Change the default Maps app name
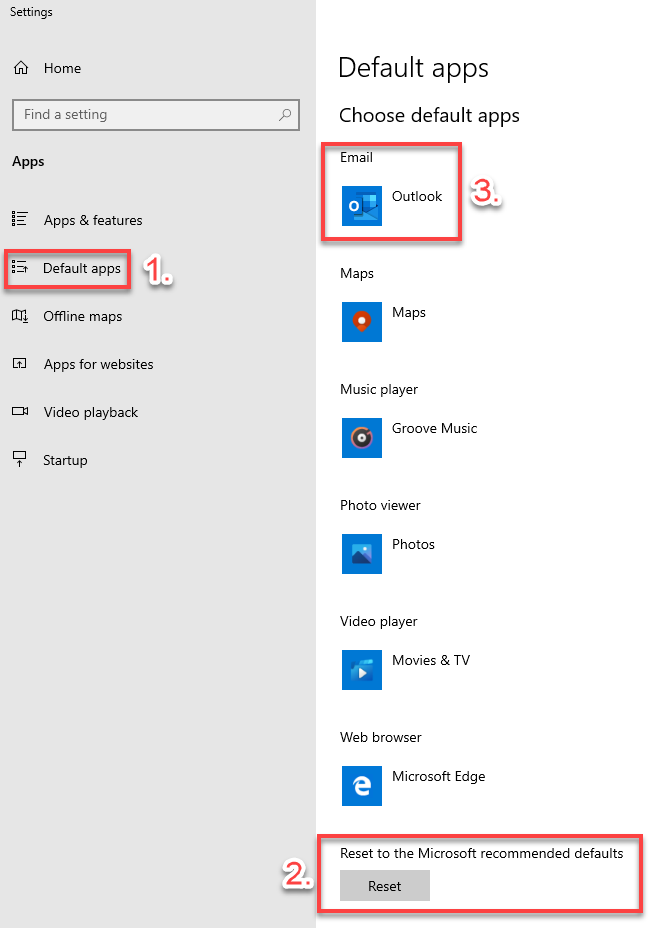 [408, 312]
